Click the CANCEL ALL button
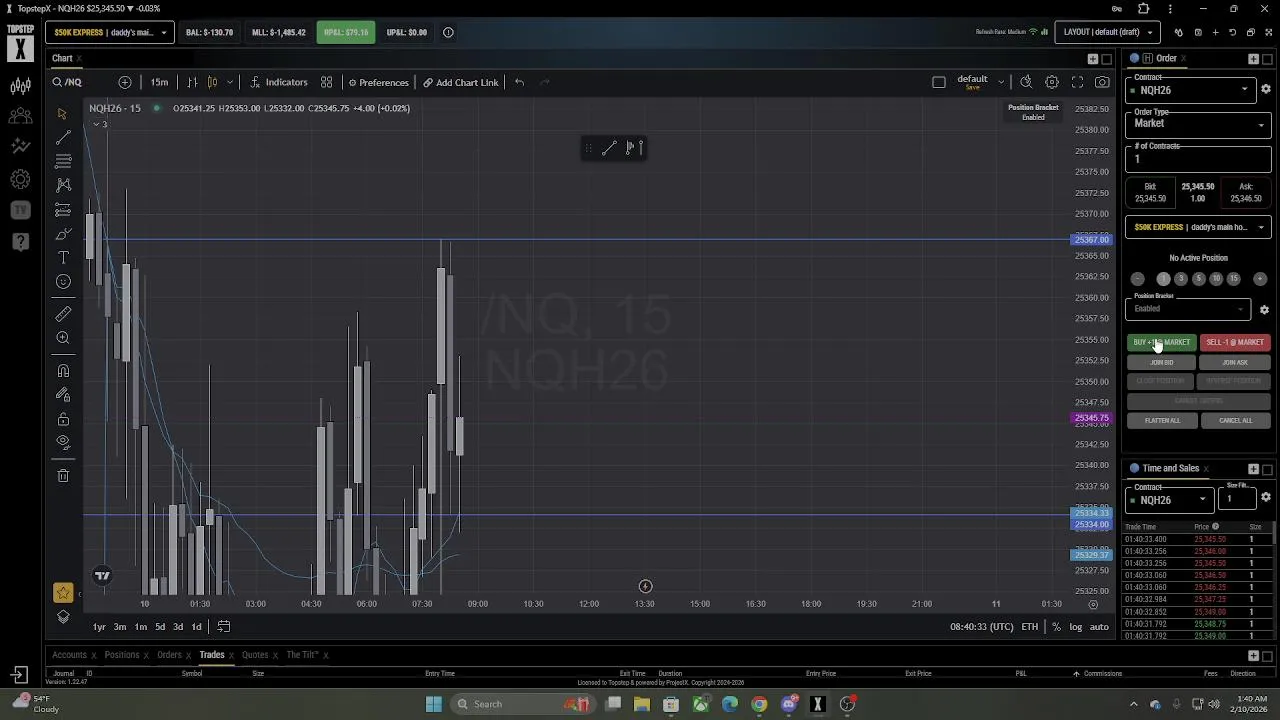Screen dimensions: 1280x720 pos(1235,420)
